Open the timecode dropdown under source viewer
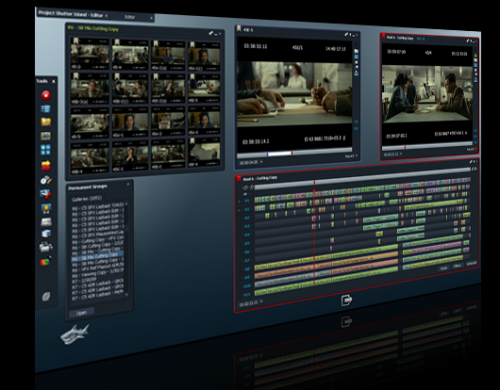The height and width of the screenshot is (390, 500). [261, 162]
